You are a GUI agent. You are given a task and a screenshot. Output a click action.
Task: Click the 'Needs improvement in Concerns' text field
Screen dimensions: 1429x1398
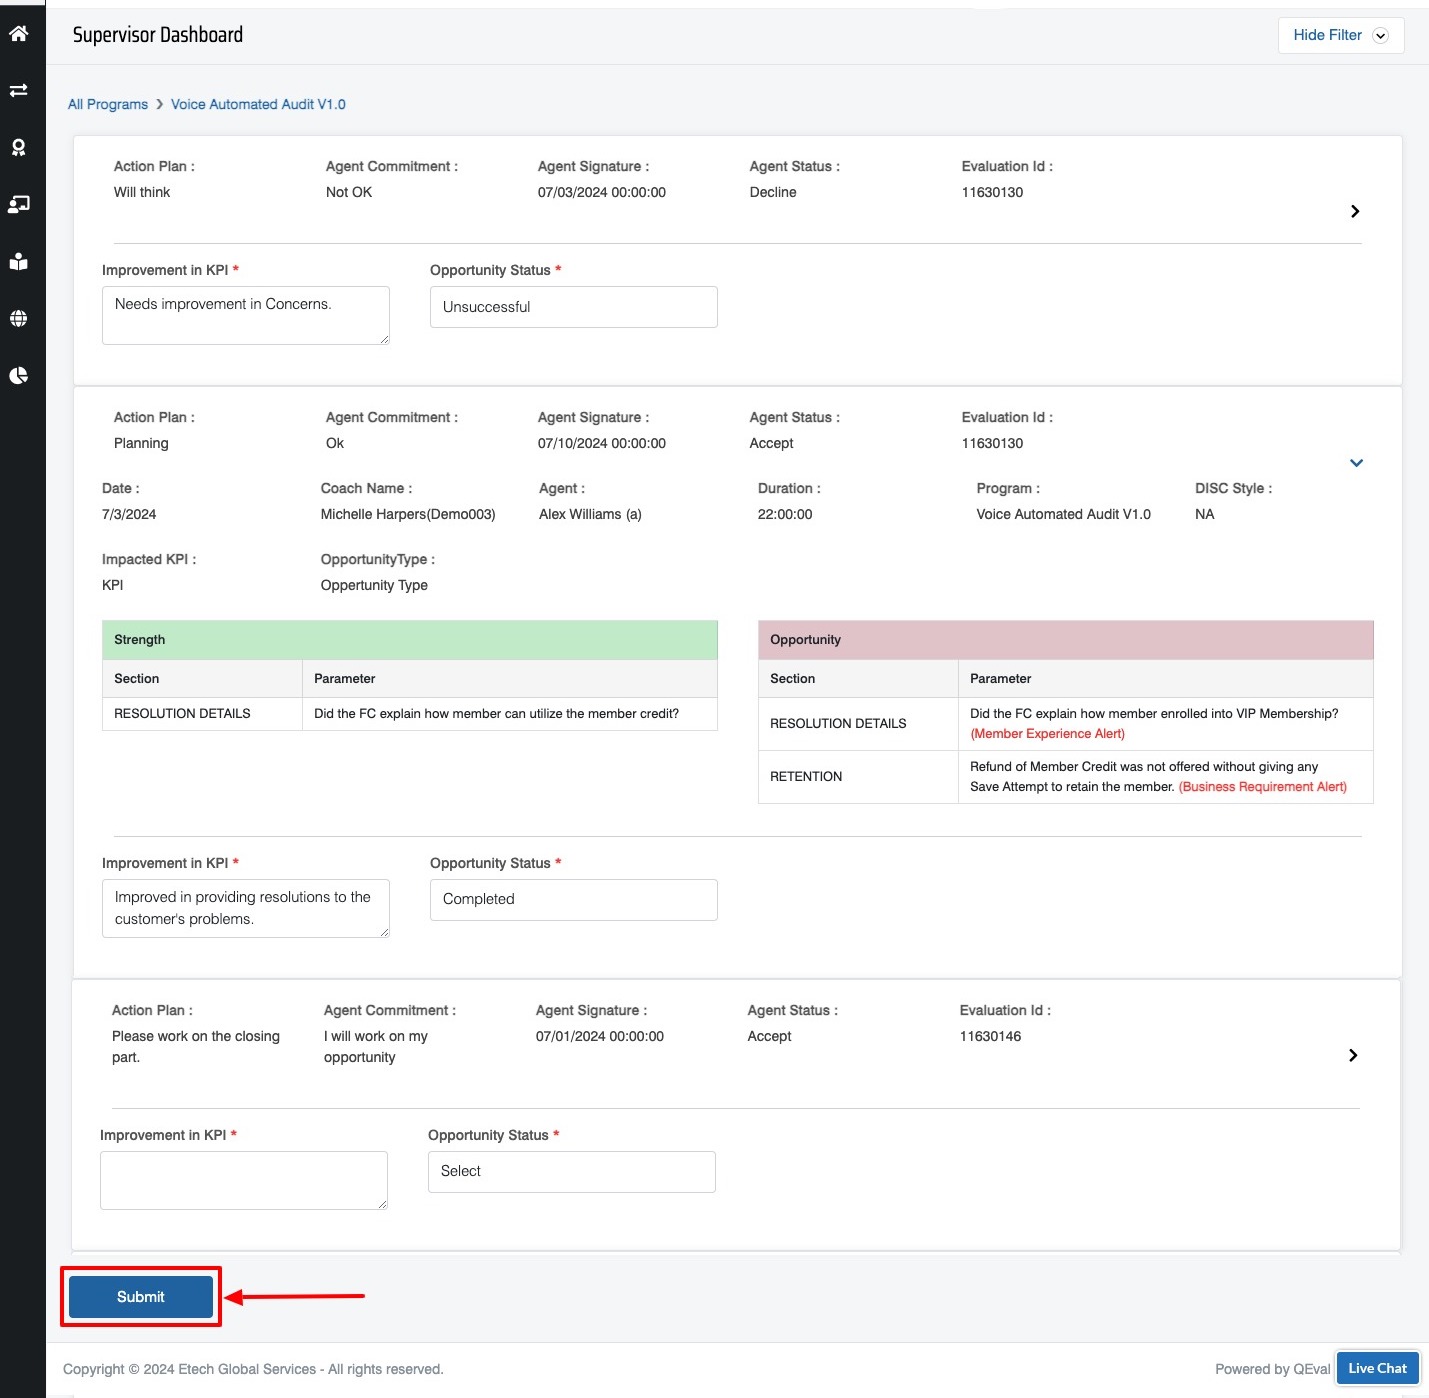point(245,315)
